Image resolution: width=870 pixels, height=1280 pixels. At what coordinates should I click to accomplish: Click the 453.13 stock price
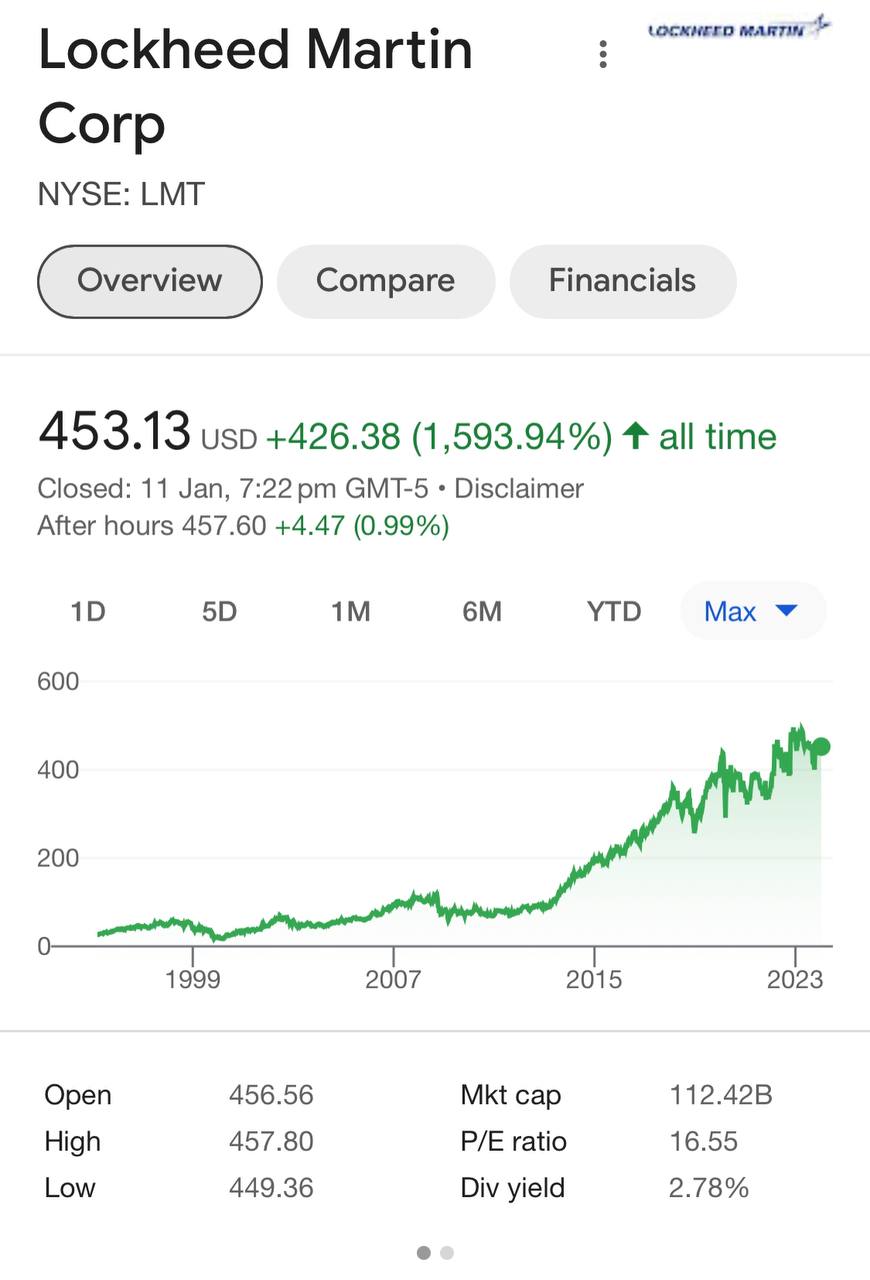click(x=114, y=432)
